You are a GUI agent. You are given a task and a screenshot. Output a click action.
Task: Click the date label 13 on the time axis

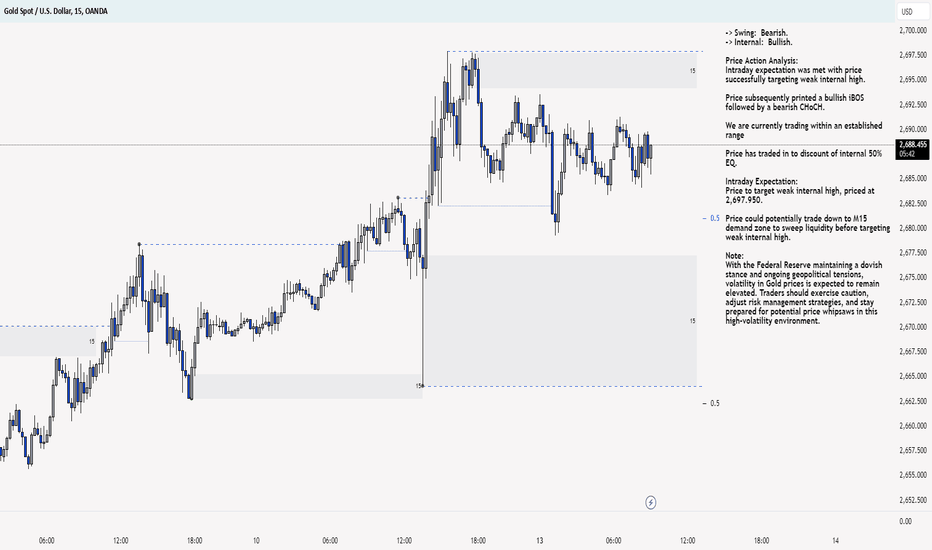coord(540,540)
